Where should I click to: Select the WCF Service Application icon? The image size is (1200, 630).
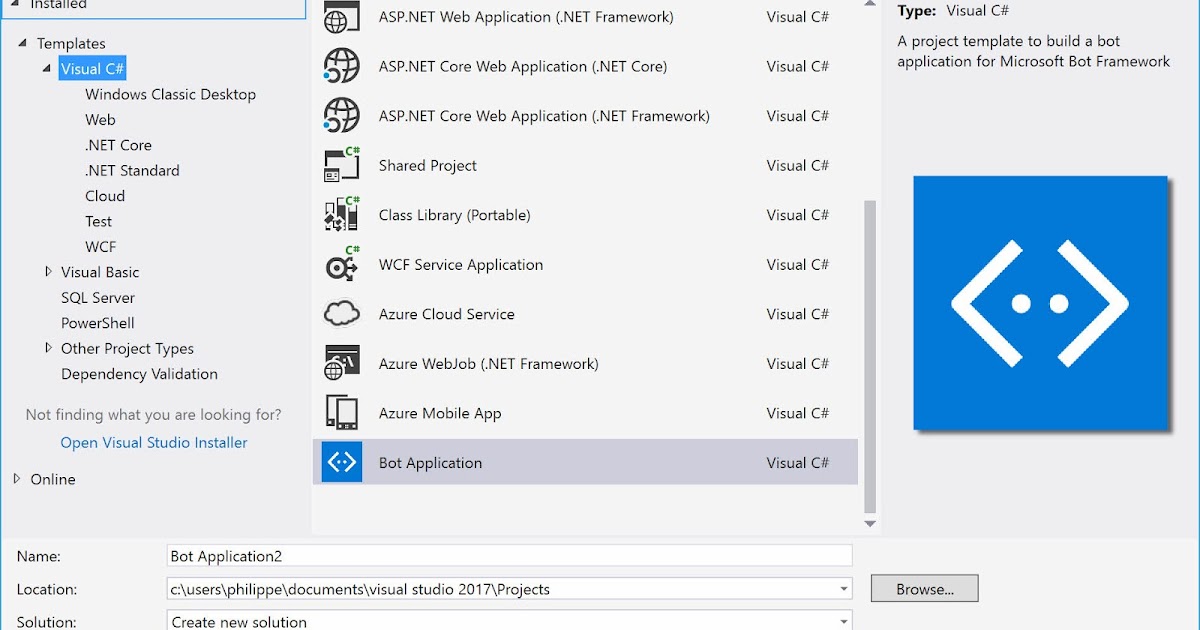click(341, 264)
